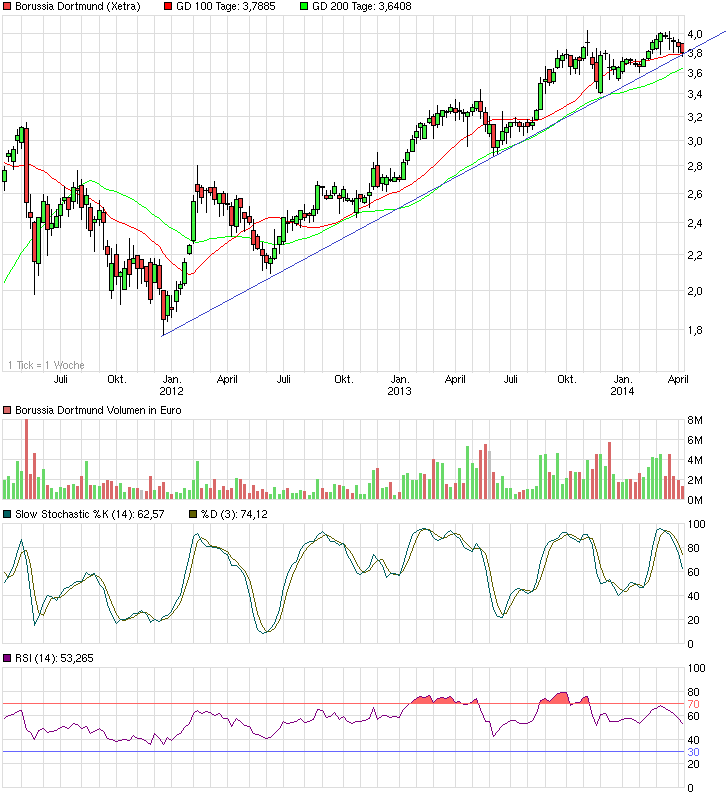Click the red Borussia Dortmund (Xetra) legend swatch
This screenshot has width=726, height=796.
(x=7, y=7)
